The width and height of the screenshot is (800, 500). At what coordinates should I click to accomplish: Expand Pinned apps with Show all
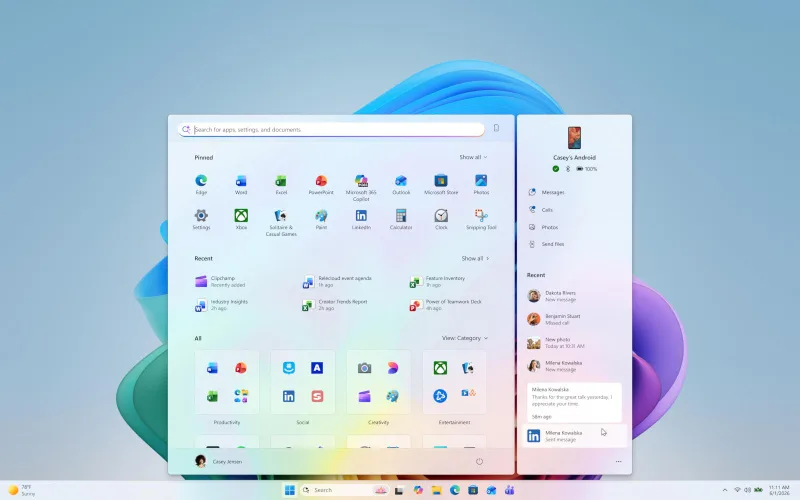(x=473, y=157)
